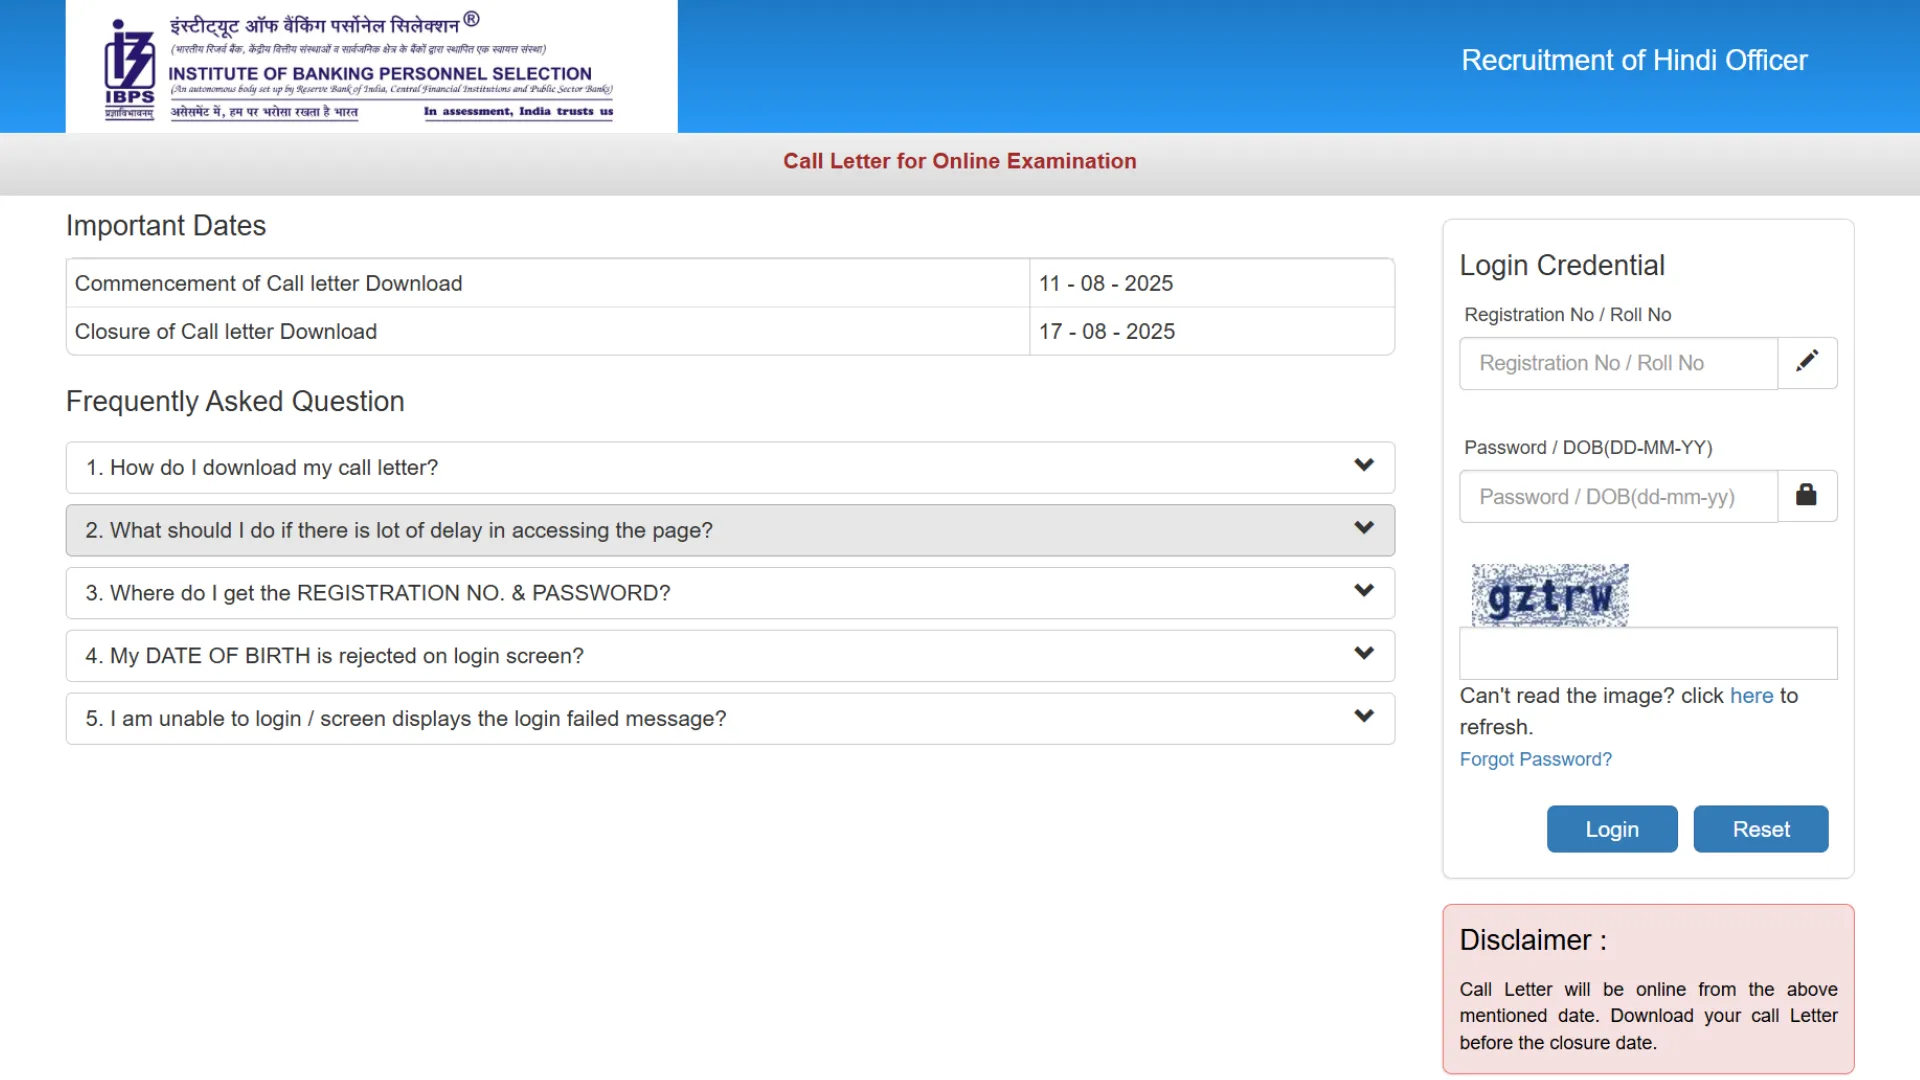Click chevron arrow on 'DATE OF BIRTH' row
1920x1080 pixels.
pyautogui.click(x=1364, y=654)
